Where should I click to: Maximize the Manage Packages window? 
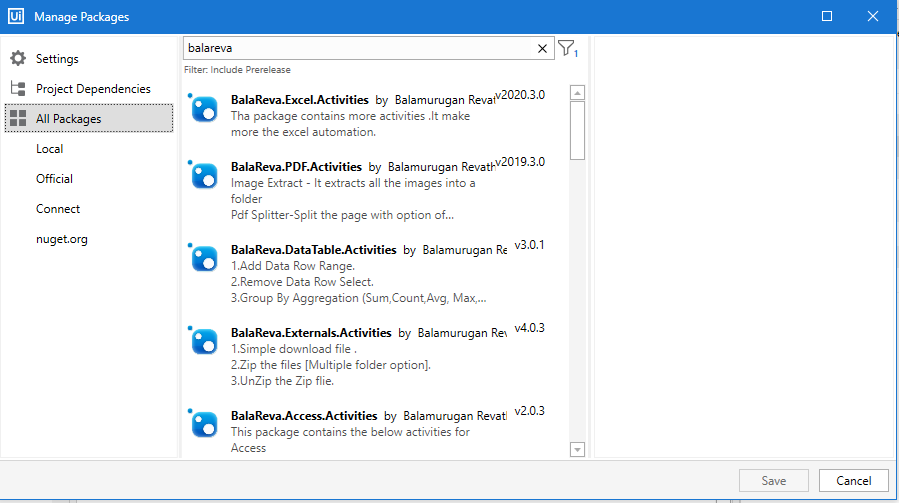(827, 16)
